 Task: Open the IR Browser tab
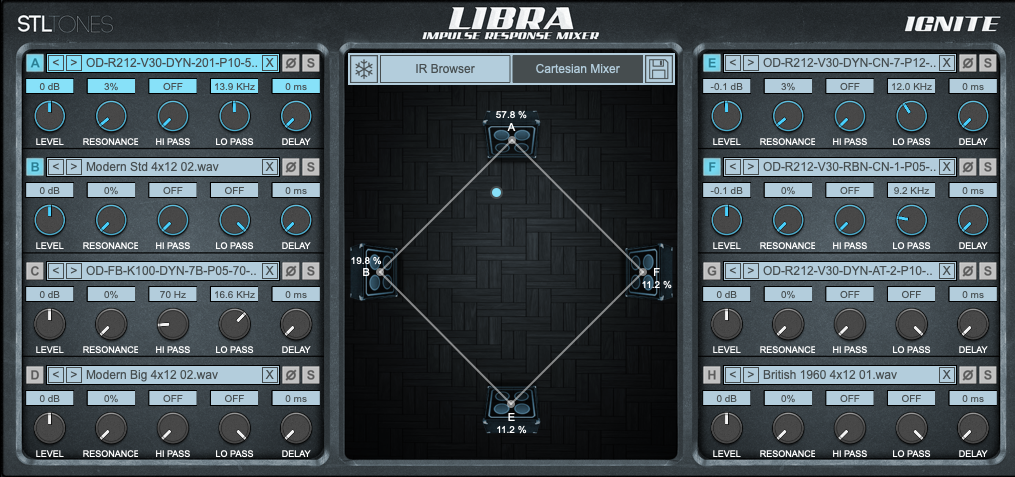click(445, 69)
